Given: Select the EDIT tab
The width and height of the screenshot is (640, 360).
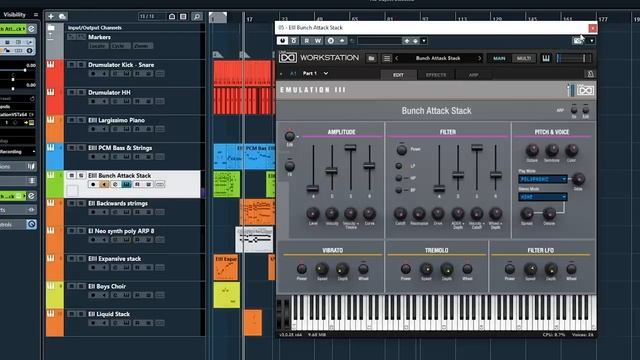Looking at the screenshot, I should [398, 75].
